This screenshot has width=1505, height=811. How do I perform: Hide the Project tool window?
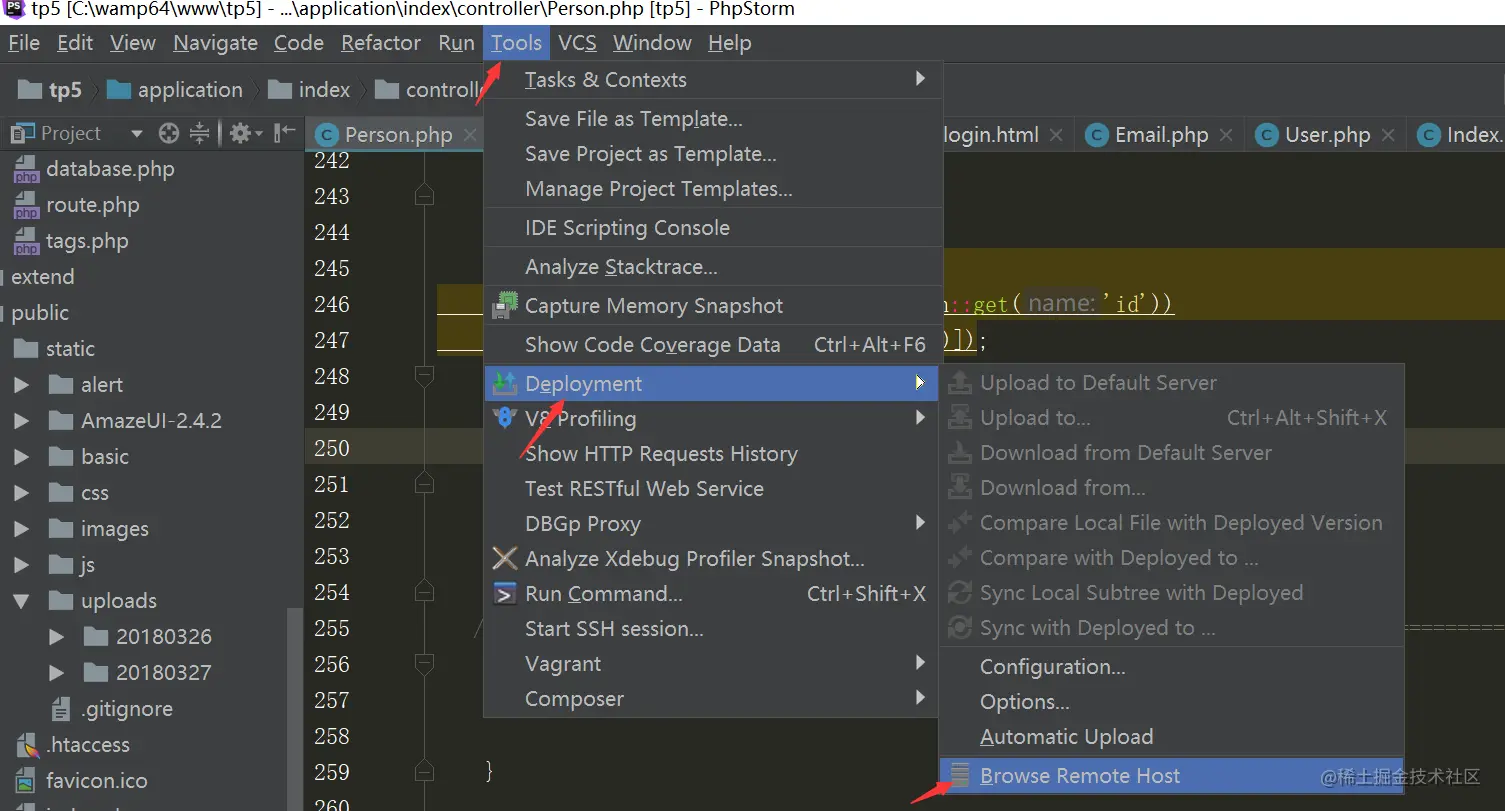click(x=286, y=133)
